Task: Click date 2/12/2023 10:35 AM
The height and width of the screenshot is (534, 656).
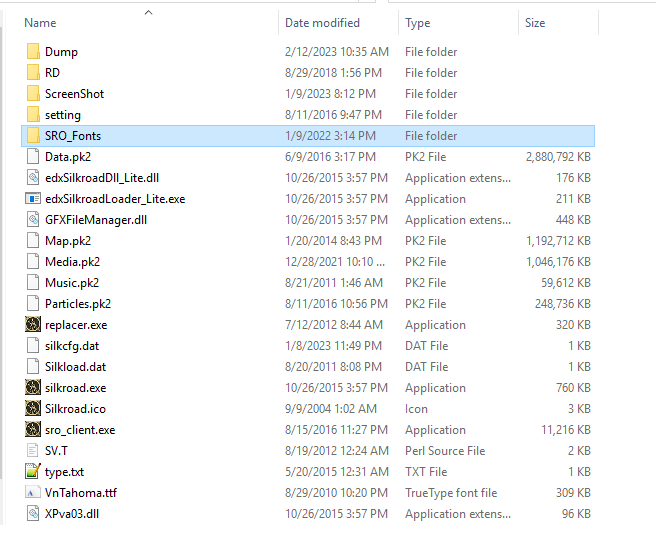Action: (x=337, y=51)
